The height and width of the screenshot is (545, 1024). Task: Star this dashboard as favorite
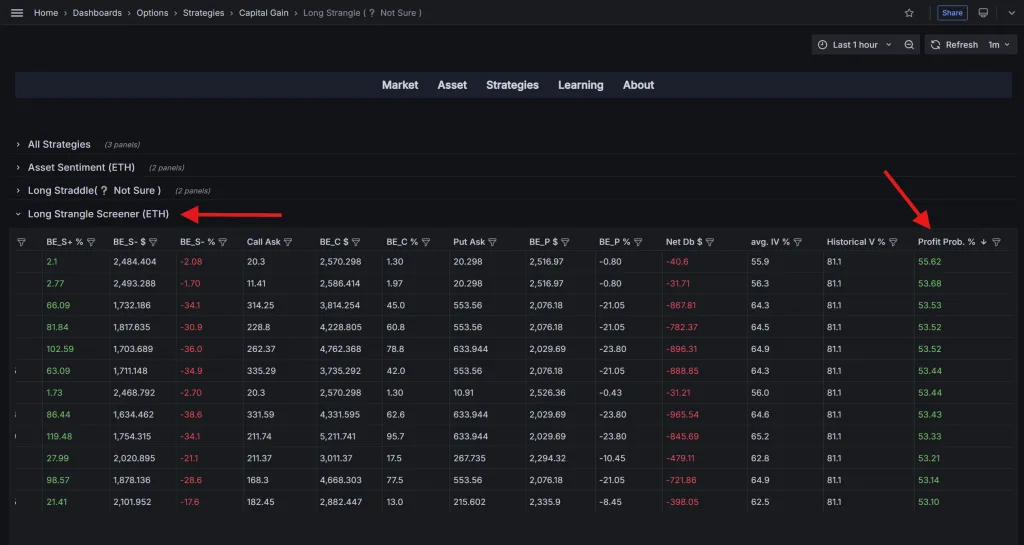909,13
